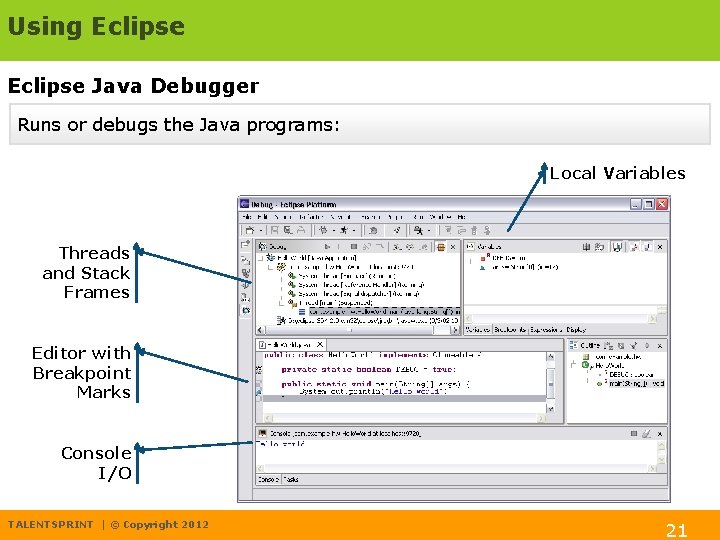Toggle Hide Fields icon in Outline toolbar

[621, 345]
